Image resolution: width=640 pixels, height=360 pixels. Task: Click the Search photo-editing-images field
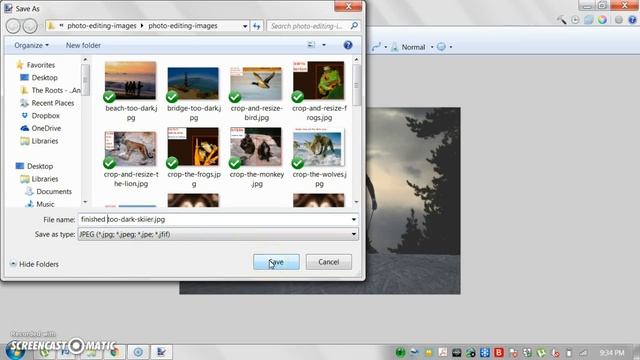point(307,26)
